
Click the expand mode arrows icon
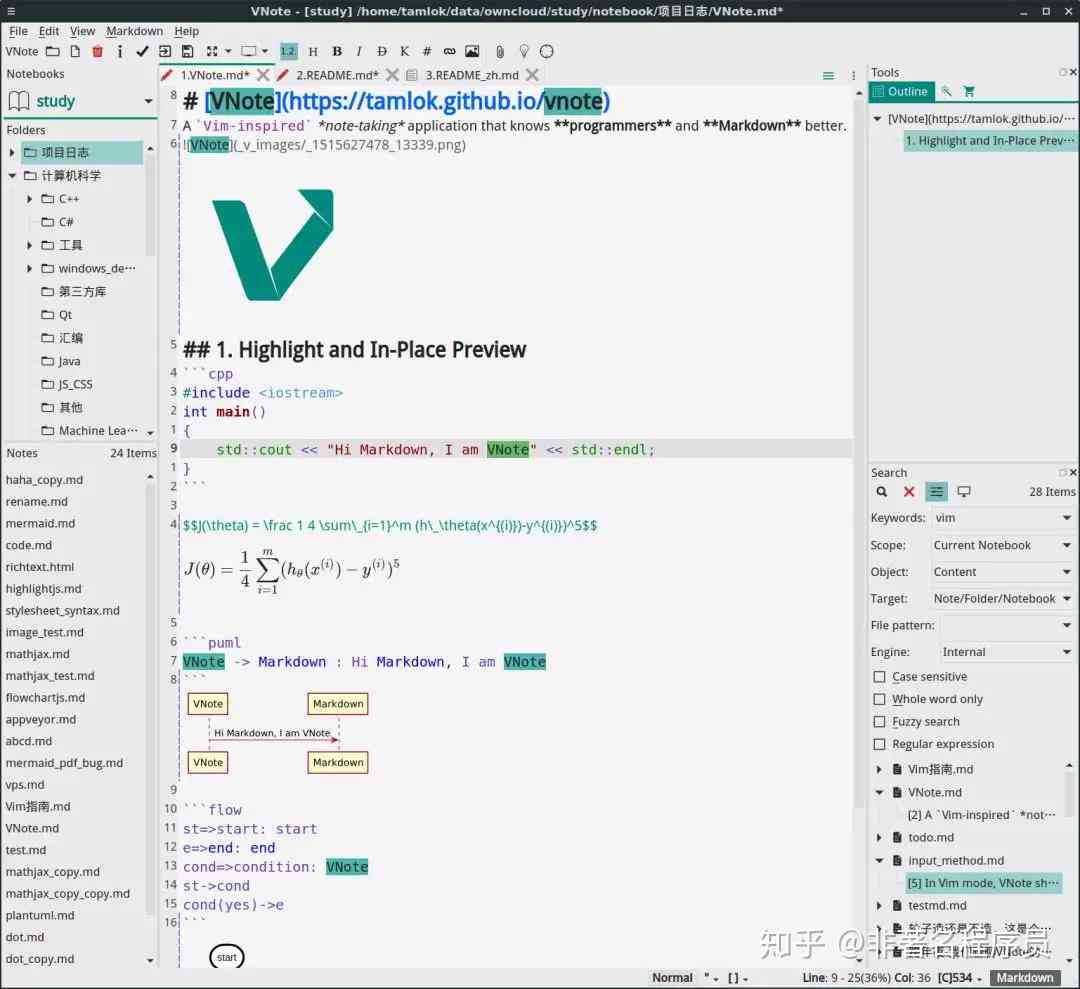(x=211, y=51)
